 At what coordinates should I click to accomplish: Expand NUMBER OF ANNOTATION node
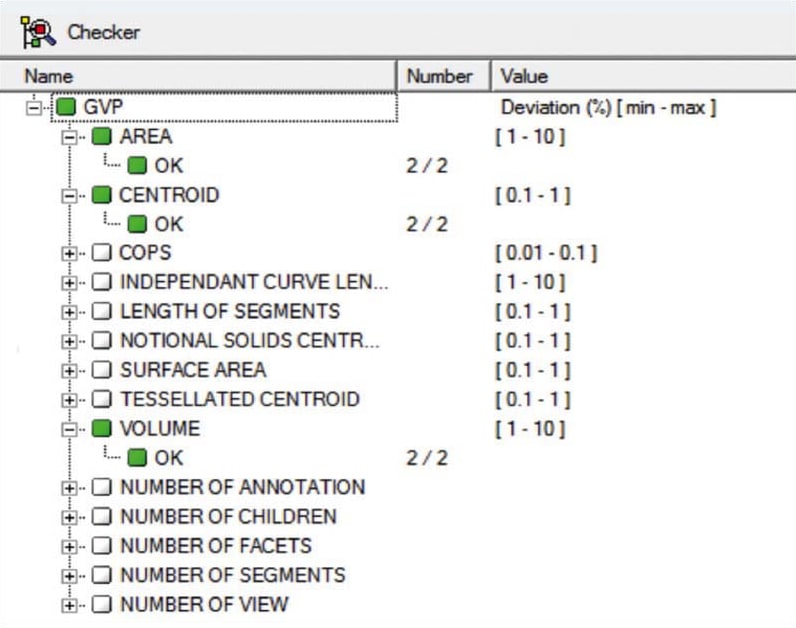click(x=69, y=488)
